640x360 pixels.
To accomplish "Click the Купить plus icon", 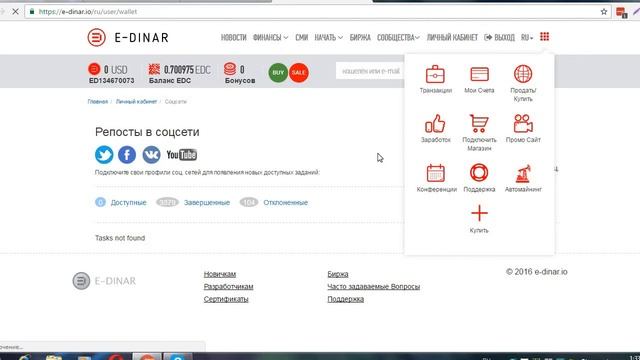I will pos(479,213).
